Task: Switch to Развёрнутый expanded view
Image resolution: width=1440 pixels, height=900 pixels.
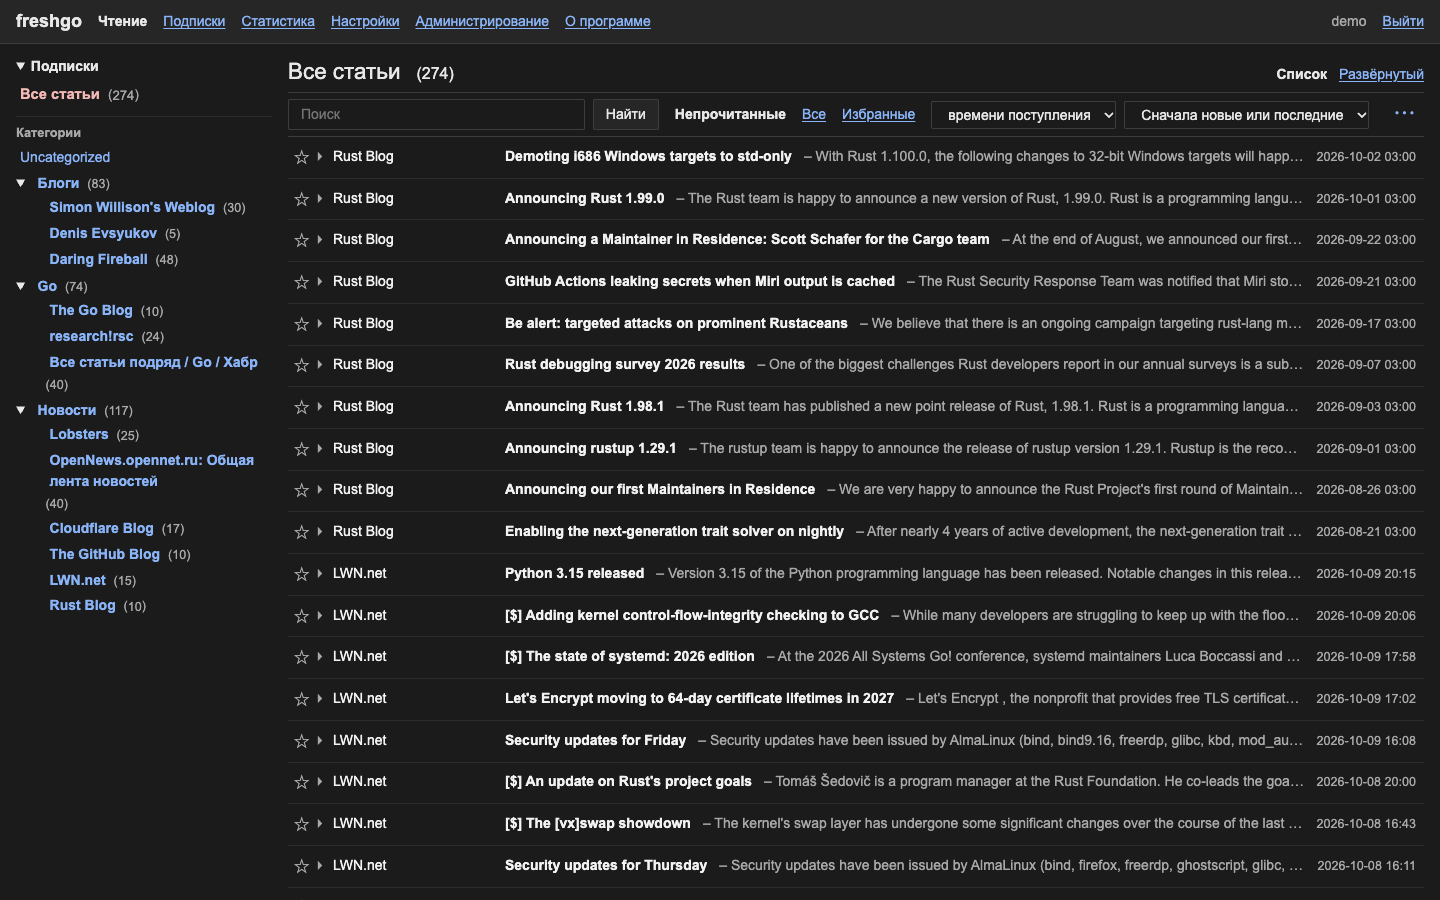Action: pos(1381,74)
